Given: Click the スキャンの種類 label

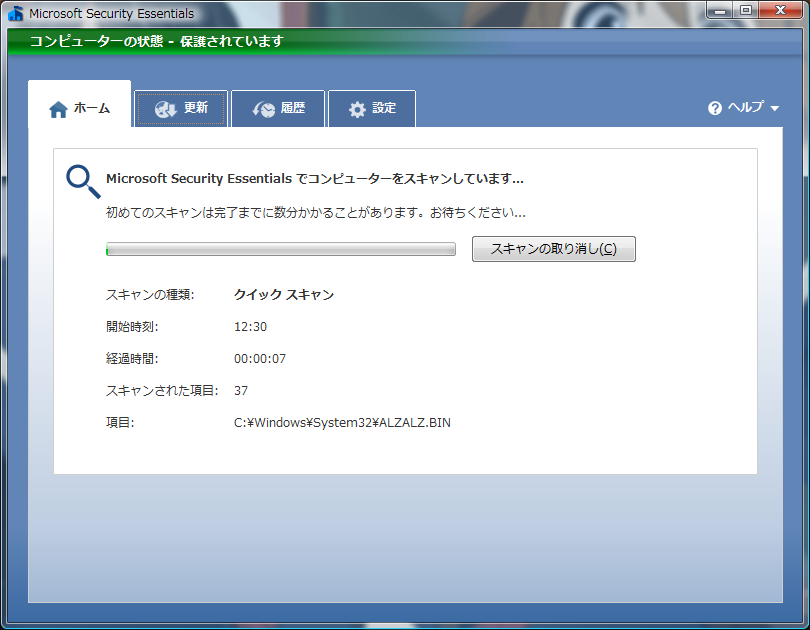Looking at the screenshot, I should click(x=150, y=295).
